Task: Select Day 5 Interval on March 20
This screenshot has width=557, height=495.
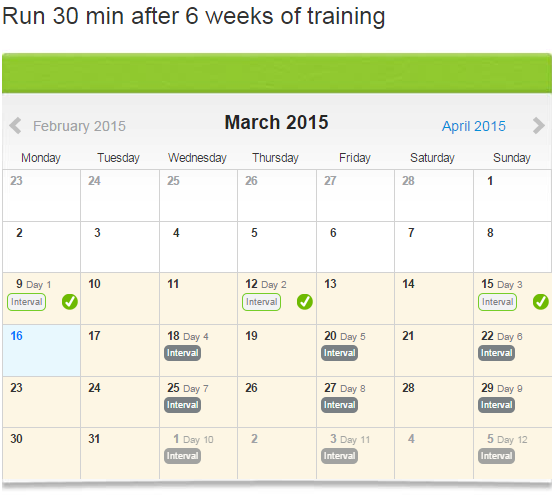Action: tap(340, 353)
